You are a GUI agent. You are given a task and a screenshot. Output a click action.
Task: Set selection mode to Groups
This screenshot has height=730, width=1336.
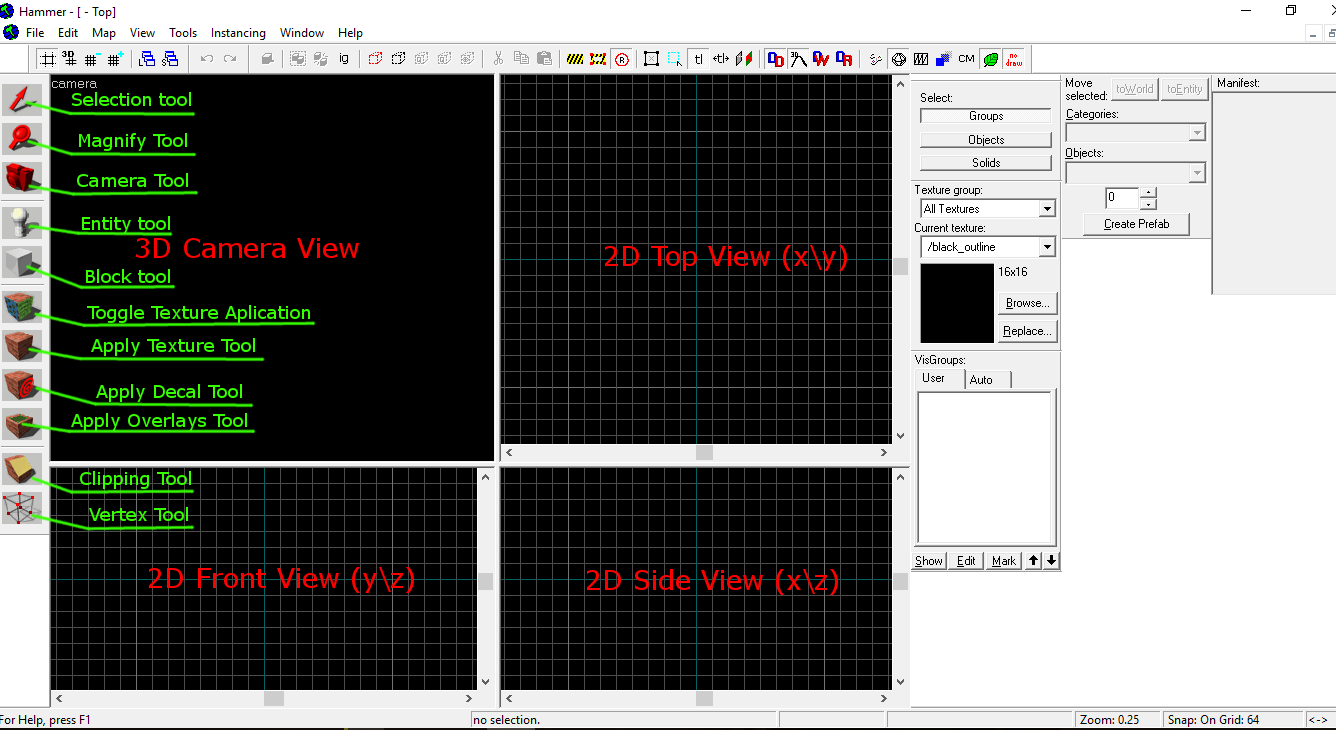pyautogui.click(x=986, y=116)
